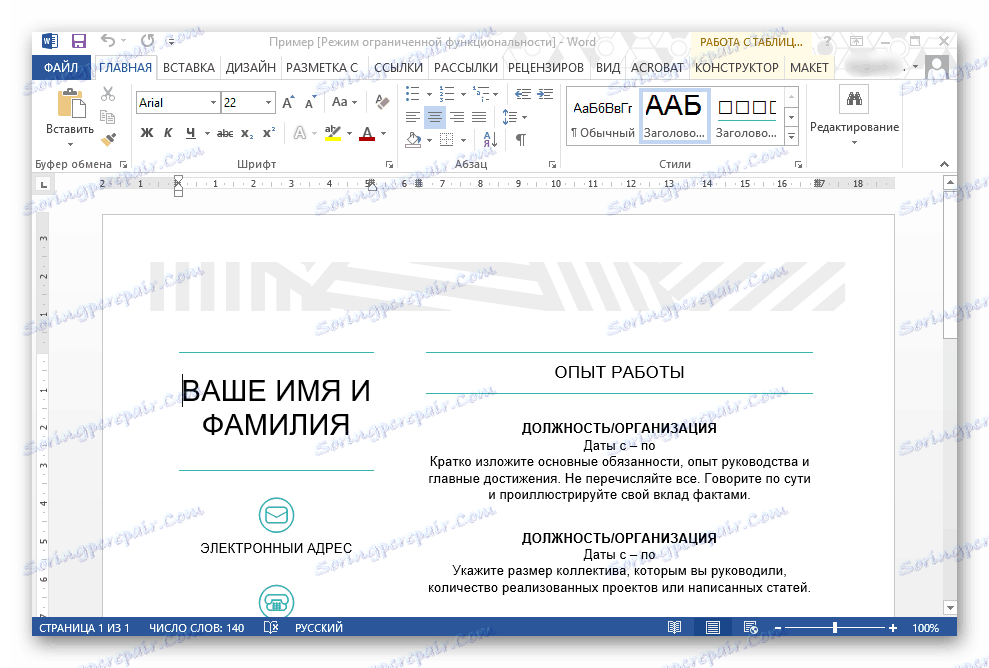
Task: Click the binoculars Editing icon
Action: (x=855, y=98)
